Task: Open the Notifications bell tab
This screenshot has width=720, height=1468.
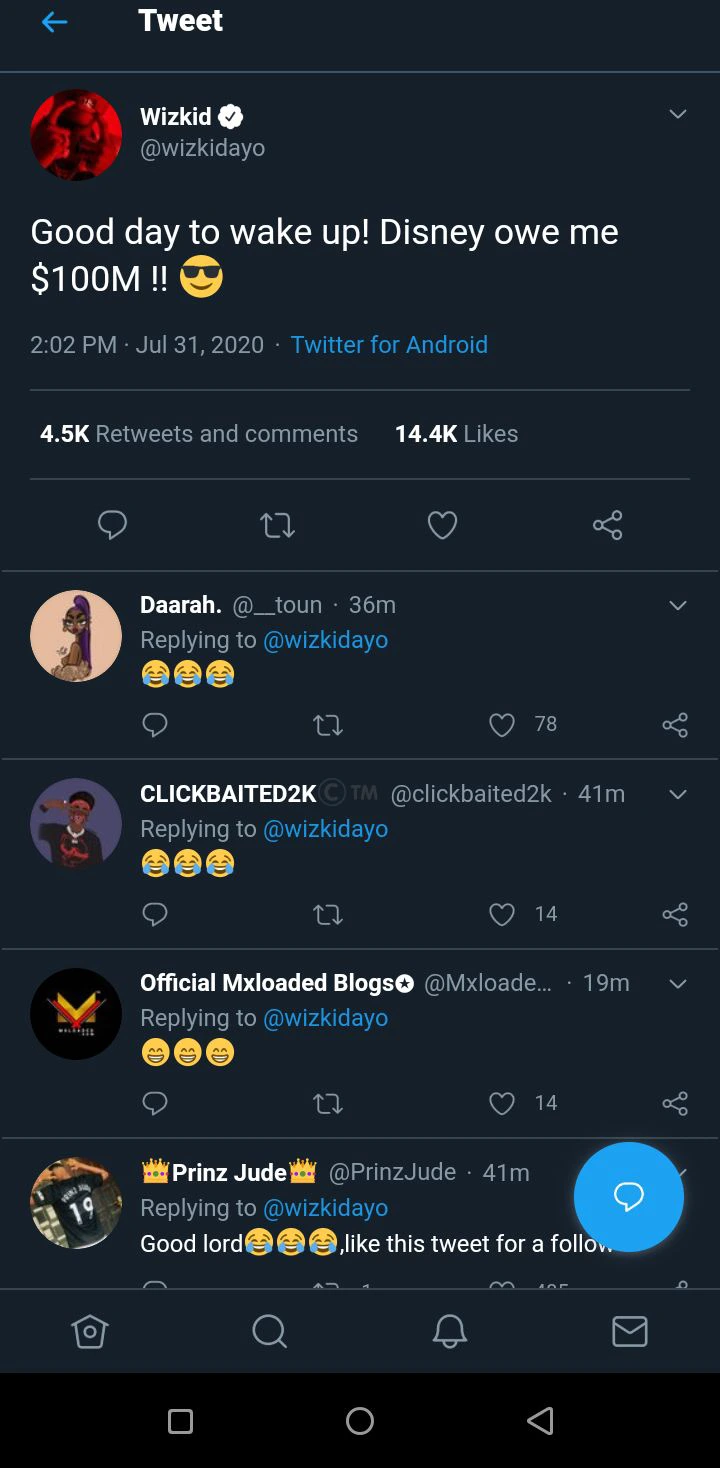Action: click(x=449, y=1331)
